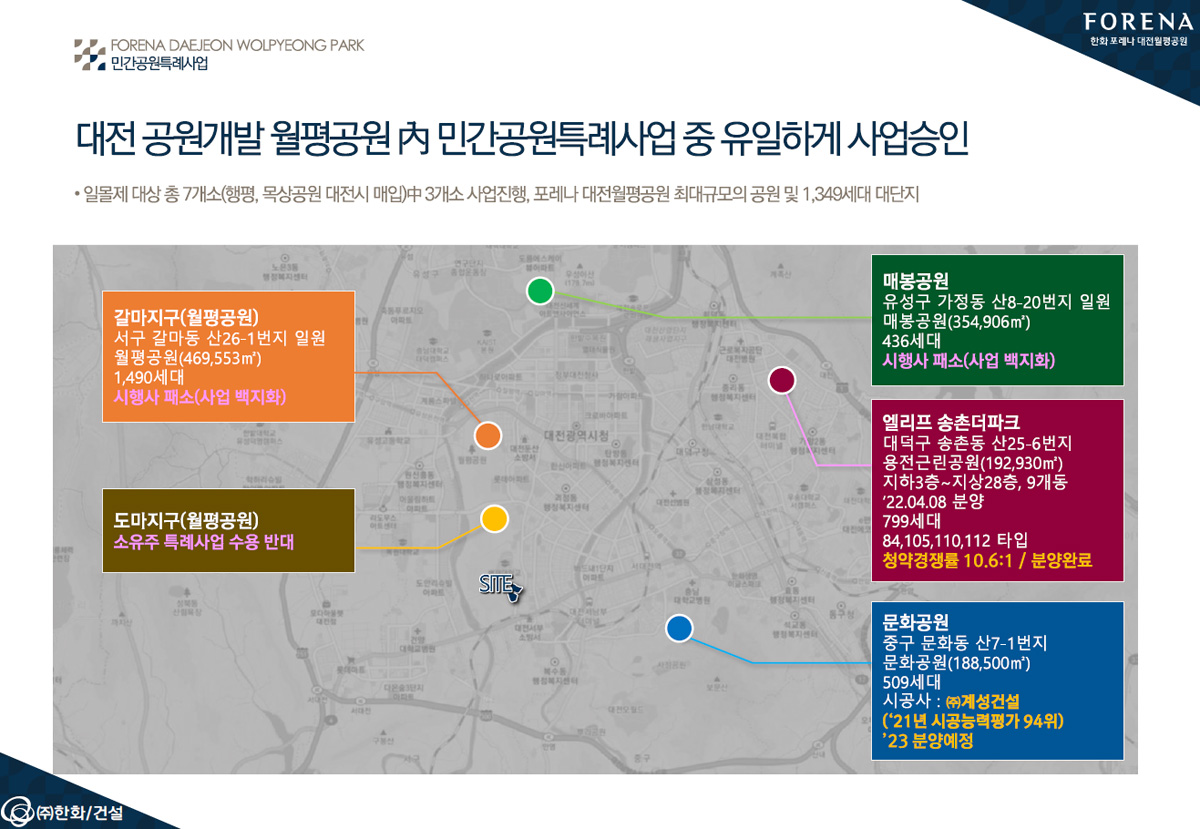Viewport: 1200px width, 829px height.
Task: Click '청약경쟁률 10.6:1 / 분양완료' highlighted line
Action: pyautogui.click(x=987, y=561)
